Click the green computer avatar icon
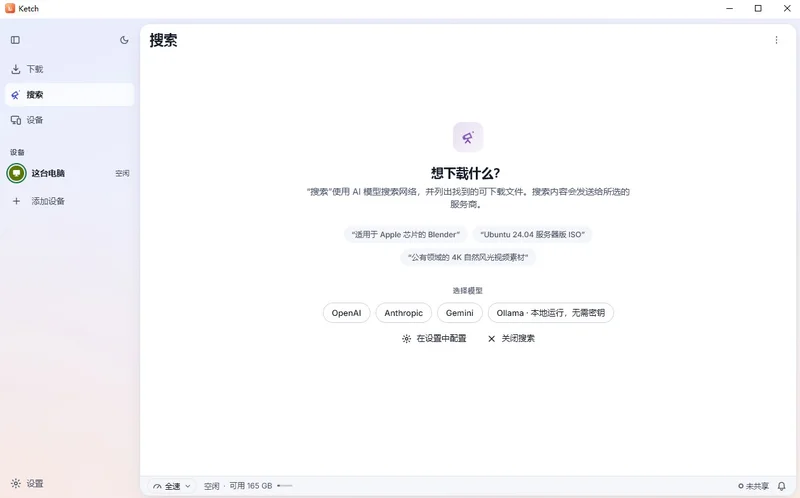 coord(16,173)
